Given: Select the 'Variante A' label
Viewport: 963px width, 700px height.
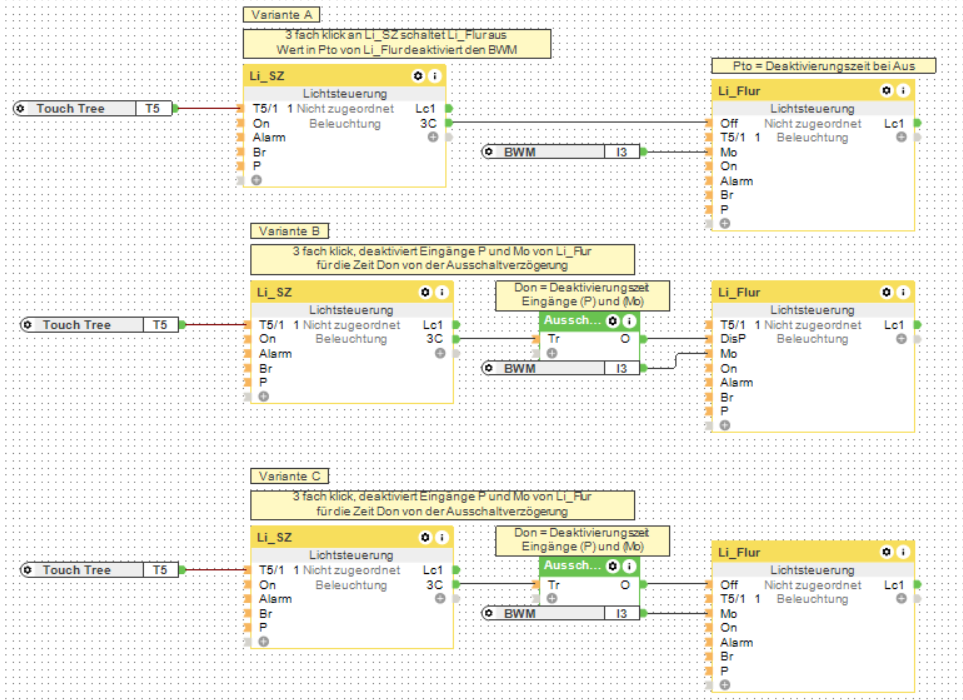Looking at the screenshot, I should [x=281, y=15].
